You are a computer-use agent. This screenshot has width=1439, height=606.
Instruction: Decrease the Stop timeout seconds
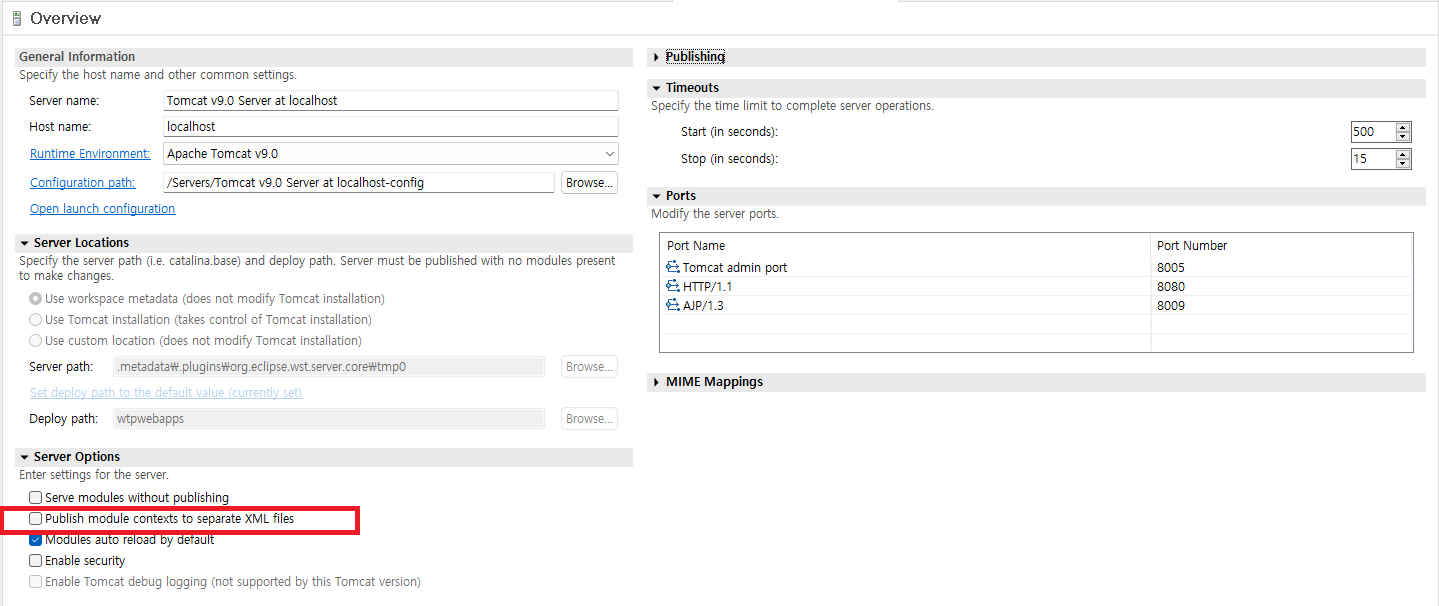(x=1403, y=163)
